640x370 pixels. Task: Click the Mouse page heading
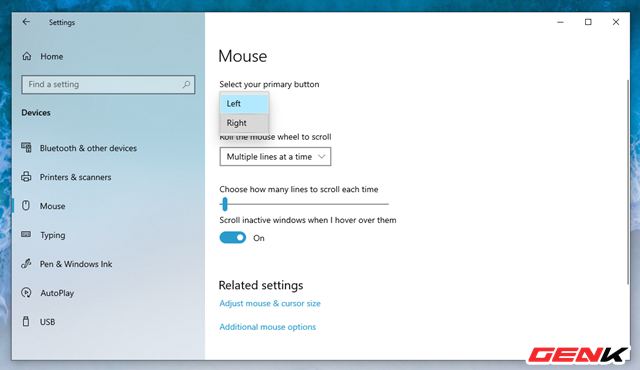pyautogui.click(x=242, y=56)
